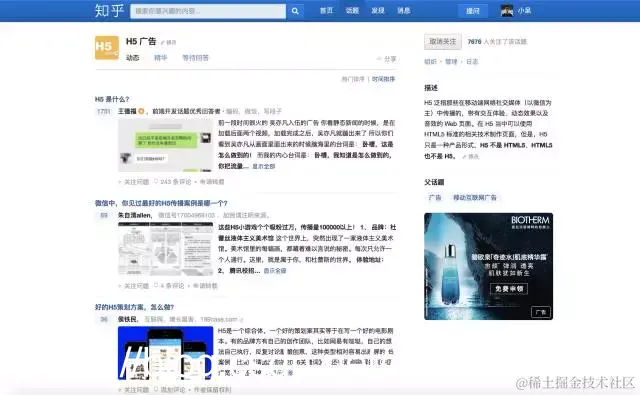The height and width of the screenshot is (395, 640).
Task: Open 话题 in the top navigation
Action: 352,11
